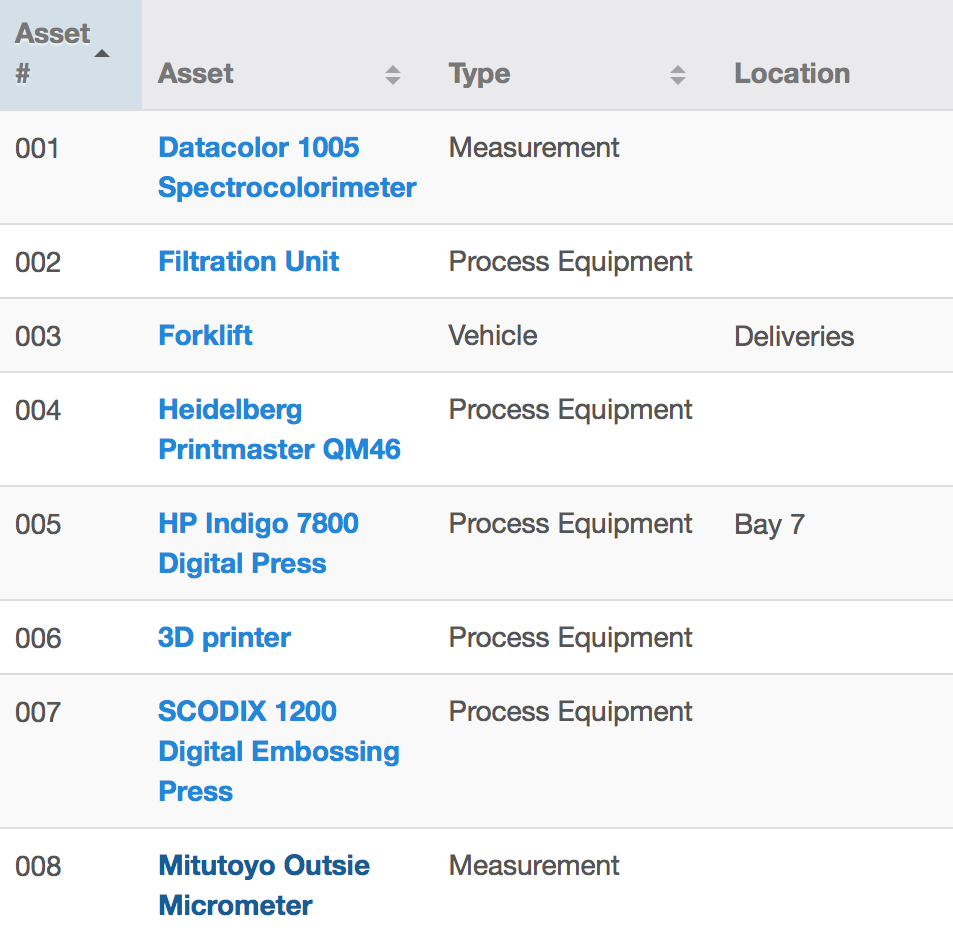Open Datacolor 1005 Spectrocolorimeter asset
Viewport: 953px width, 937px height.
click(287, 167)
